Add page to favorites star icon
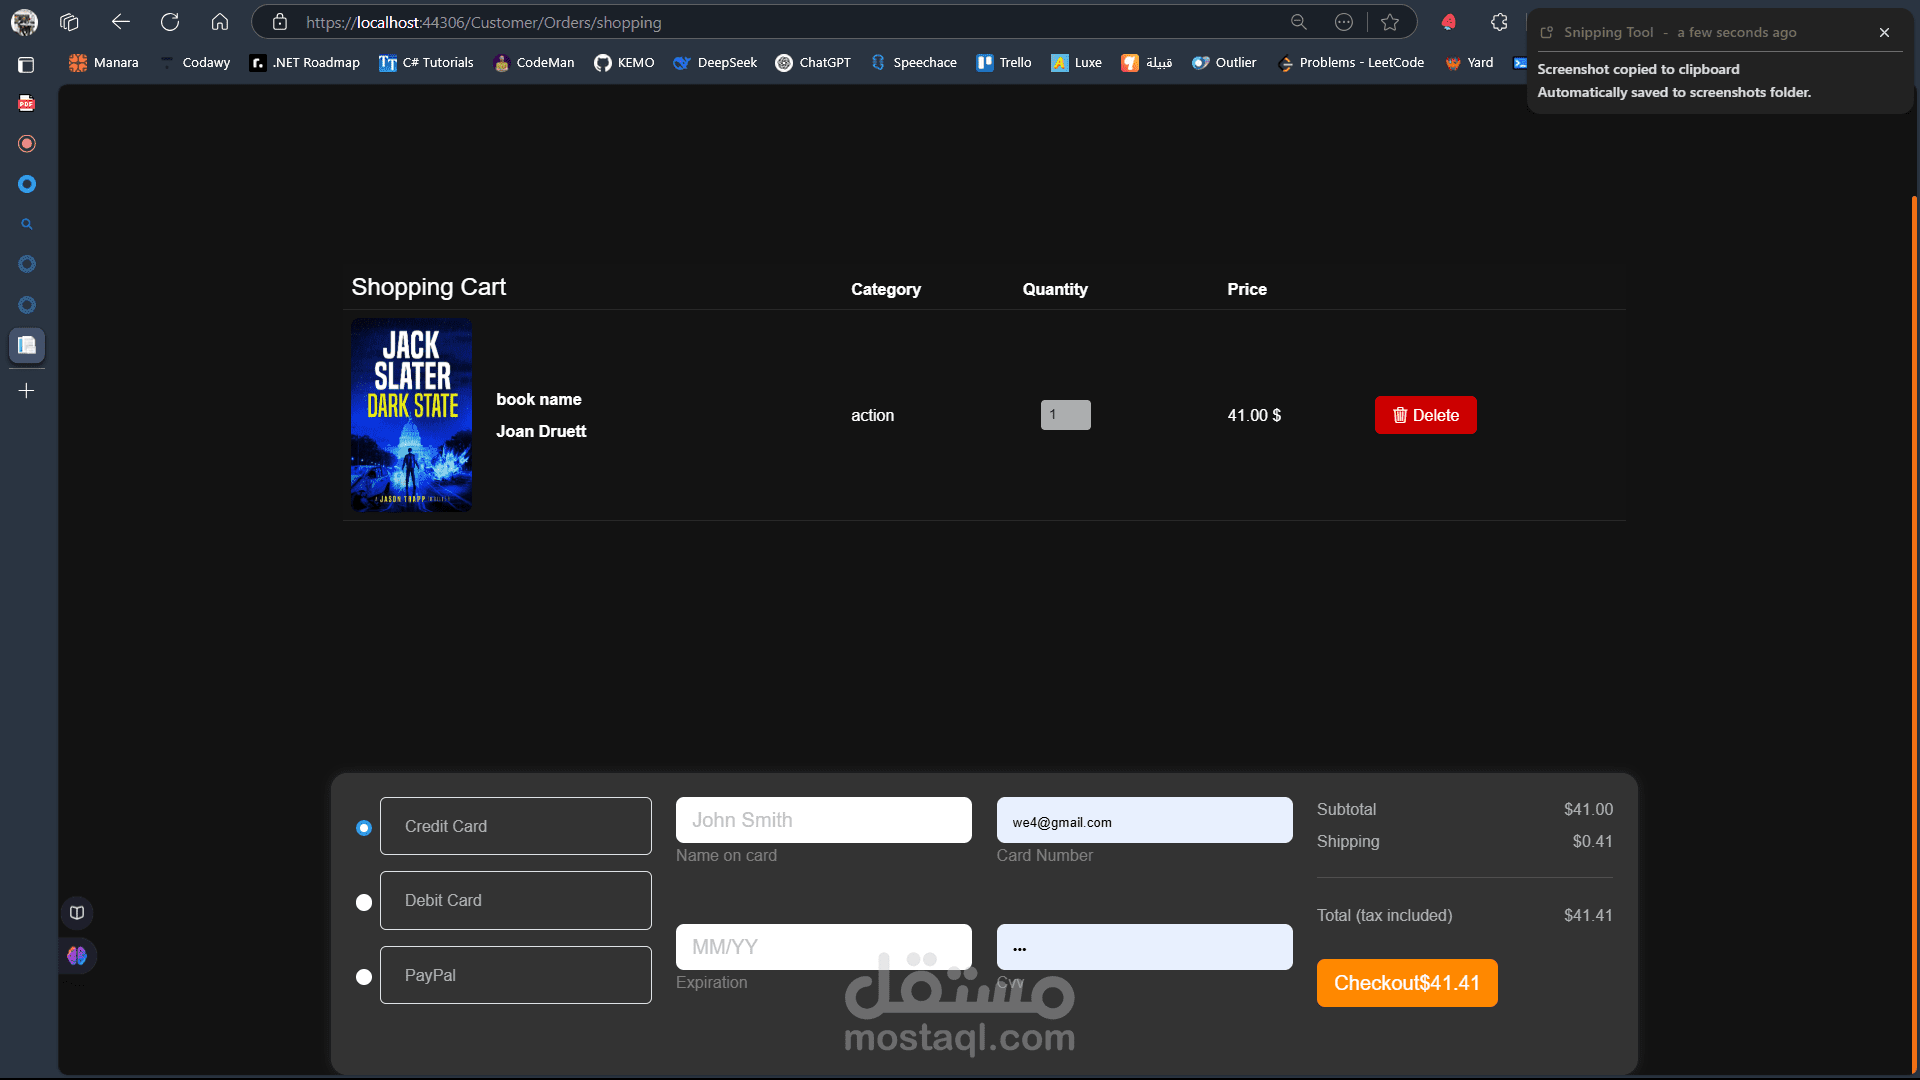 (1390, 22)
